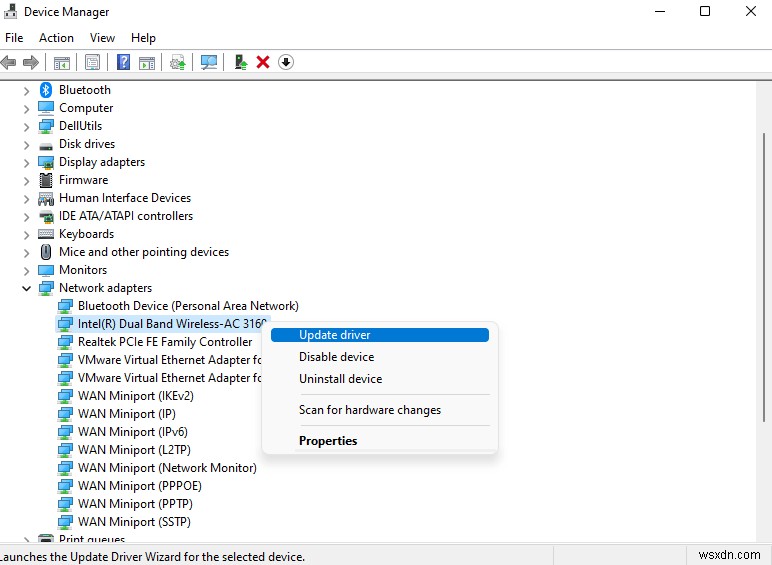
Task: Click the Human Interface Devices label
Action: (x=125, y=198)
